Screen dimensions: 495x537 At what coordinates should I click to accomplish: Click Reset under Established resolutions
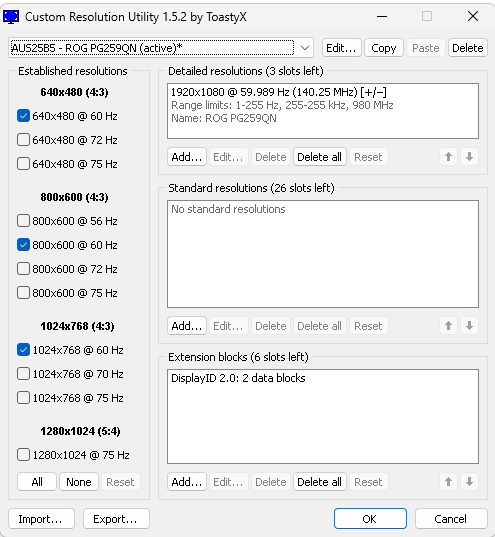click(121, 482)
